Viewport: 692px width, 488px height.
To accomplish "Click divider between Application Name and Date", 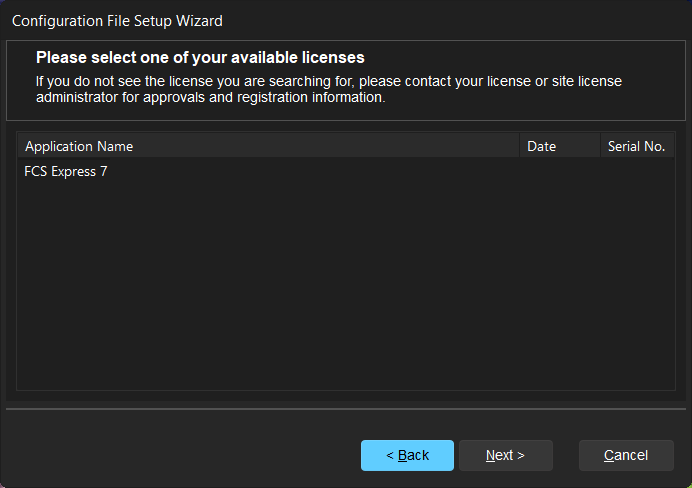I will click(x=520, y=146).
